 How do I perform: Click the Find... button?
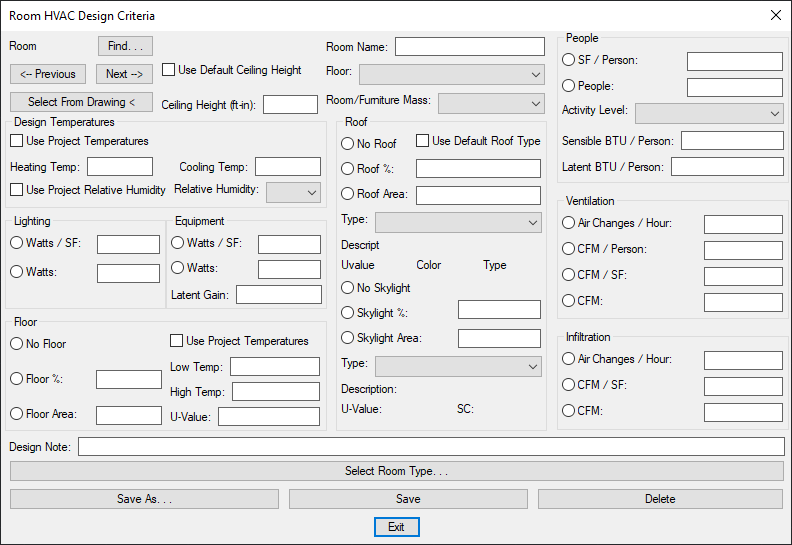[125, 46]
